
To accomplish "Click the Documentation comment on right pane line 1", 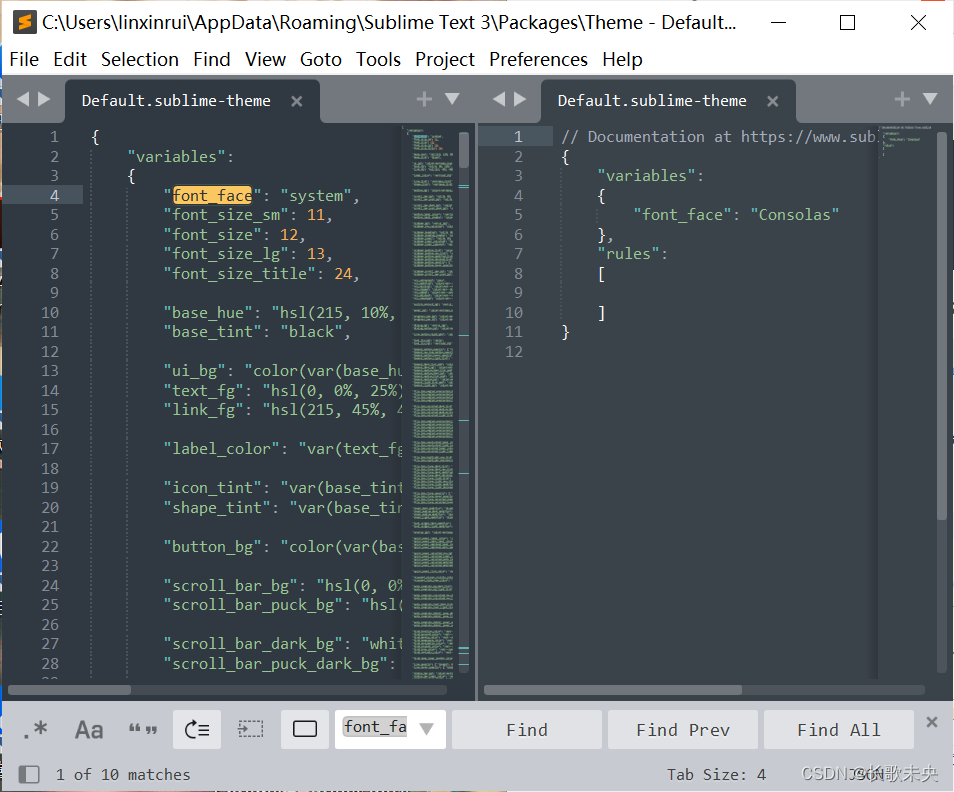I will click(718, 137).
